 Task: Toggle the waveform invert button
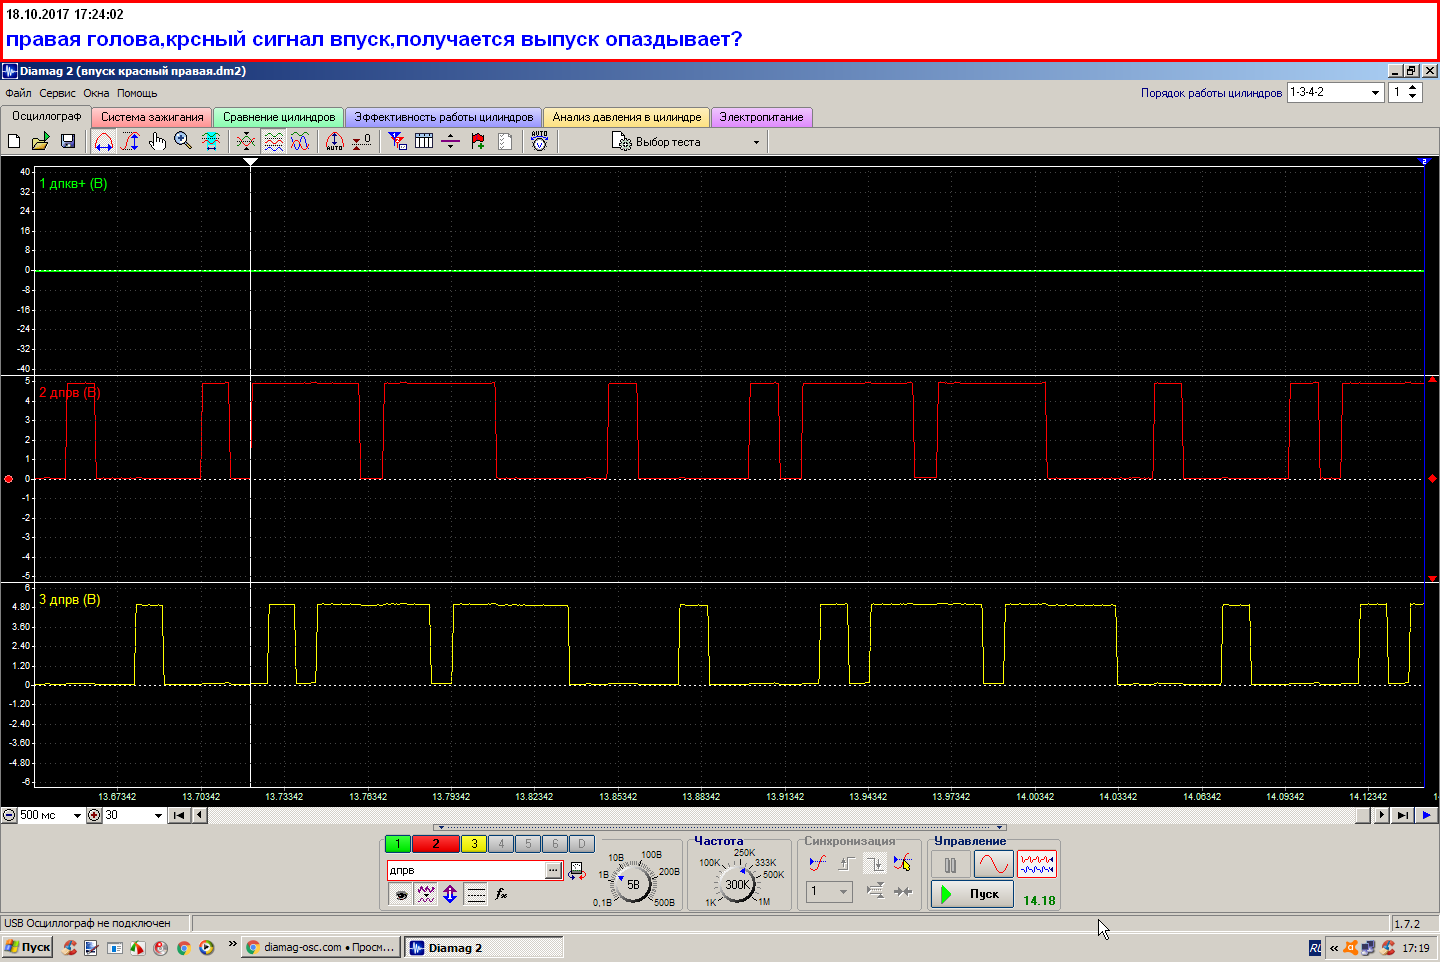pos(426,894)
